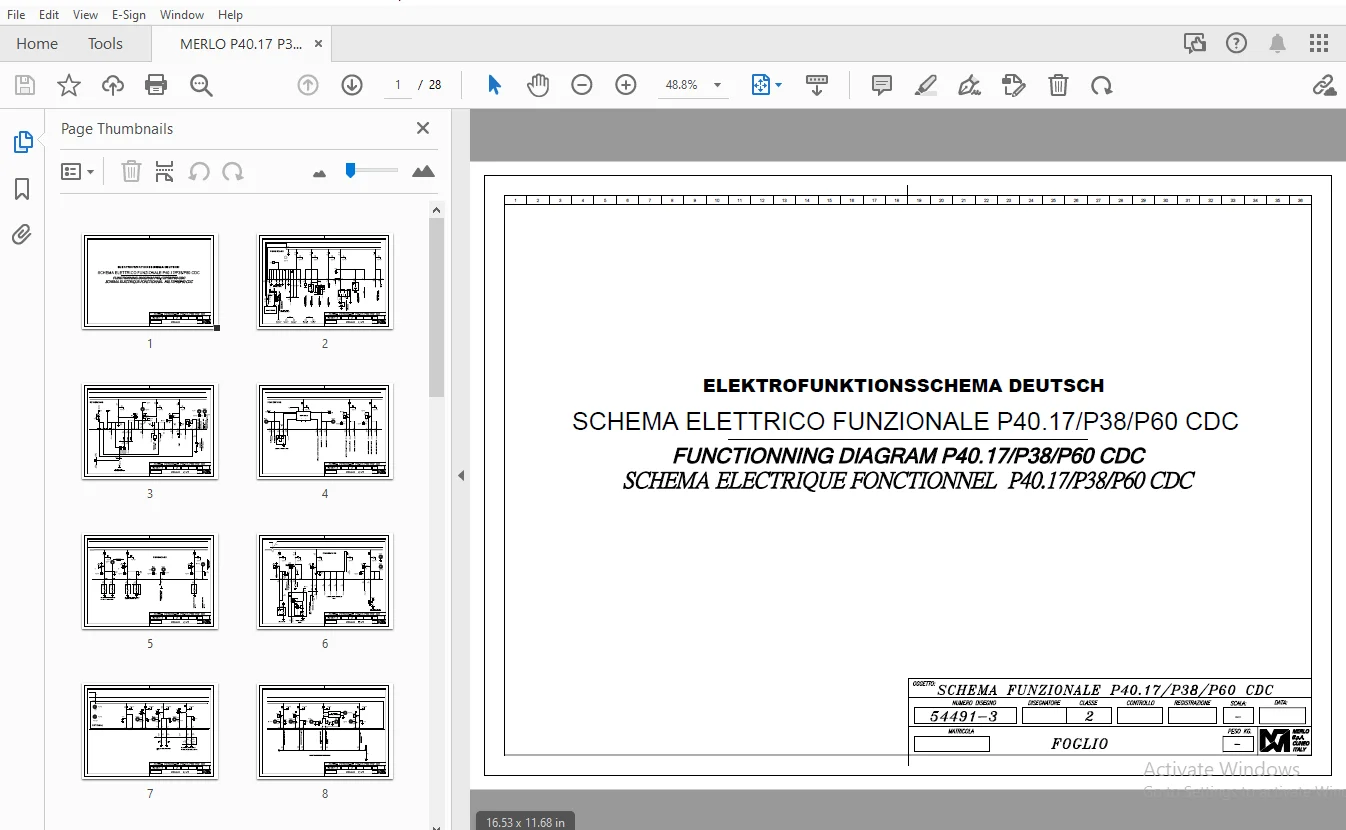This screenshot has height=830, width=1346.
Task: Select the page 1 thumbnail
Action: [150, 282]
